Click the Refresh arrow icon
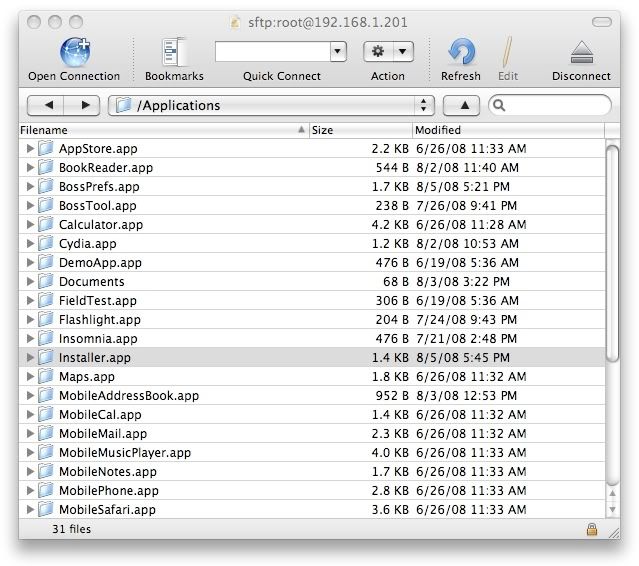 click(x=461, y=52)
